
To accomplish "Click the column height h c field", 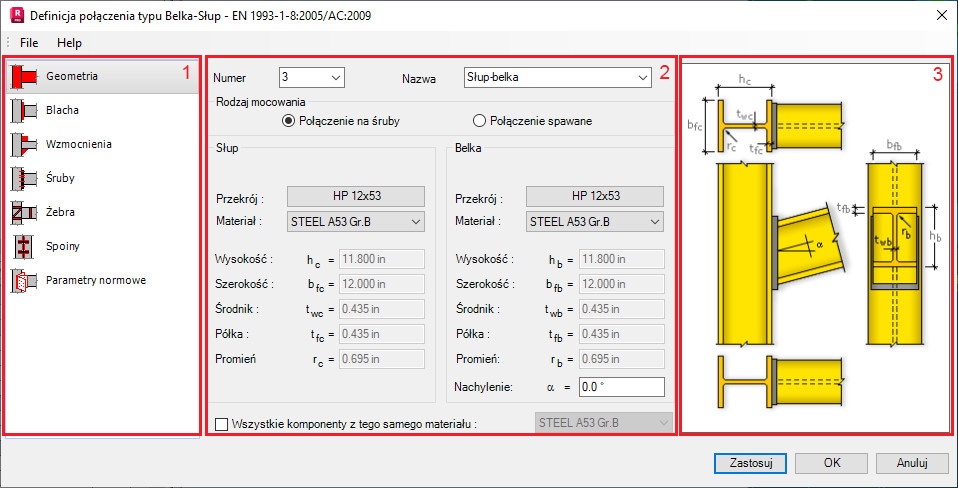I will (x=382, y=259).
